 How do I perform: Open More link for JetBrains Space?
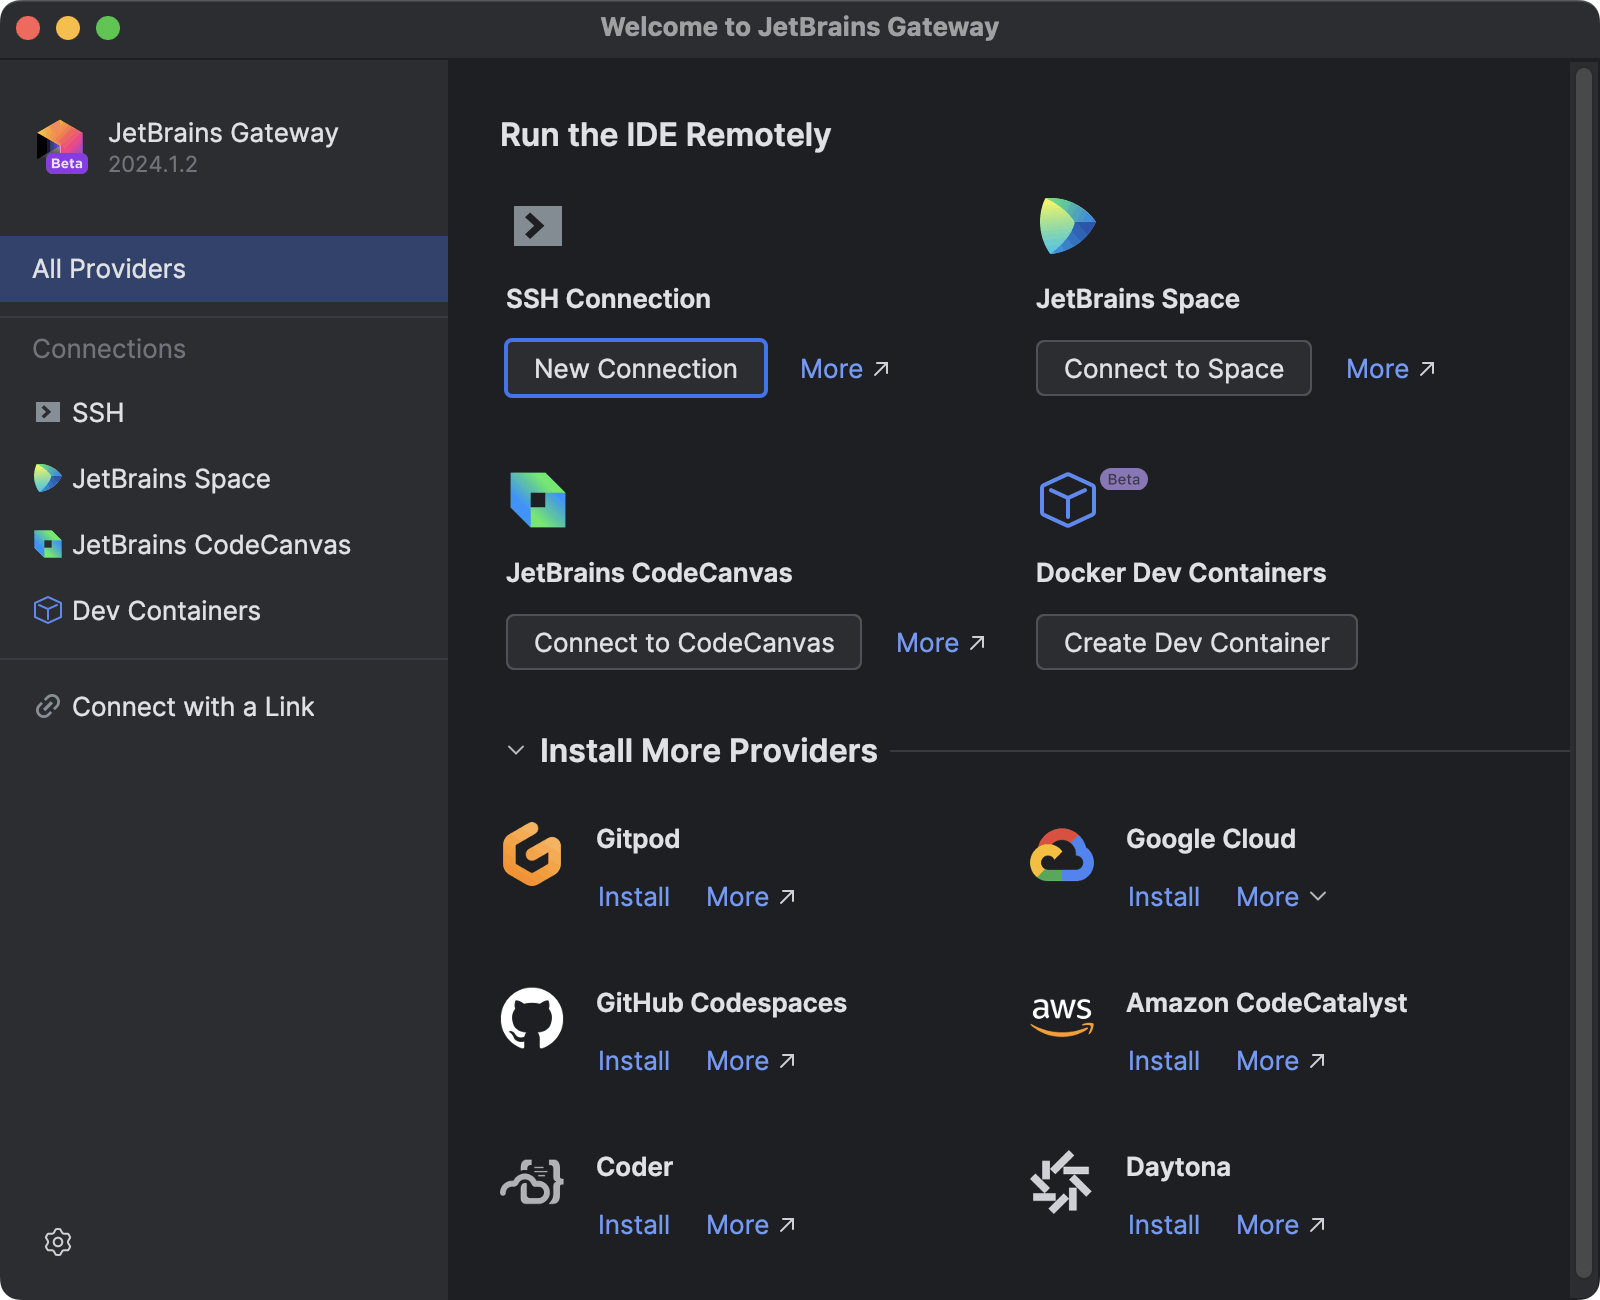coord(1391,369)
